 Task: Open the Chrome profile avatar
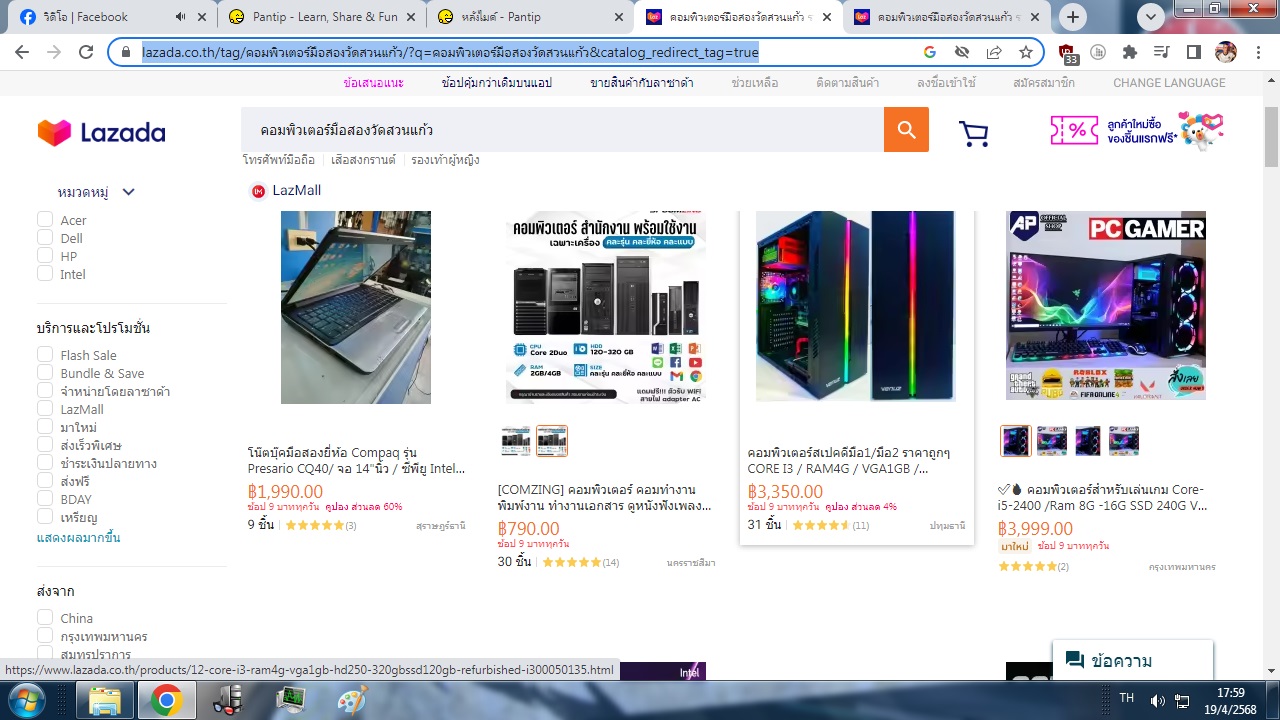pyautogui.click(x=1225, y=52)
